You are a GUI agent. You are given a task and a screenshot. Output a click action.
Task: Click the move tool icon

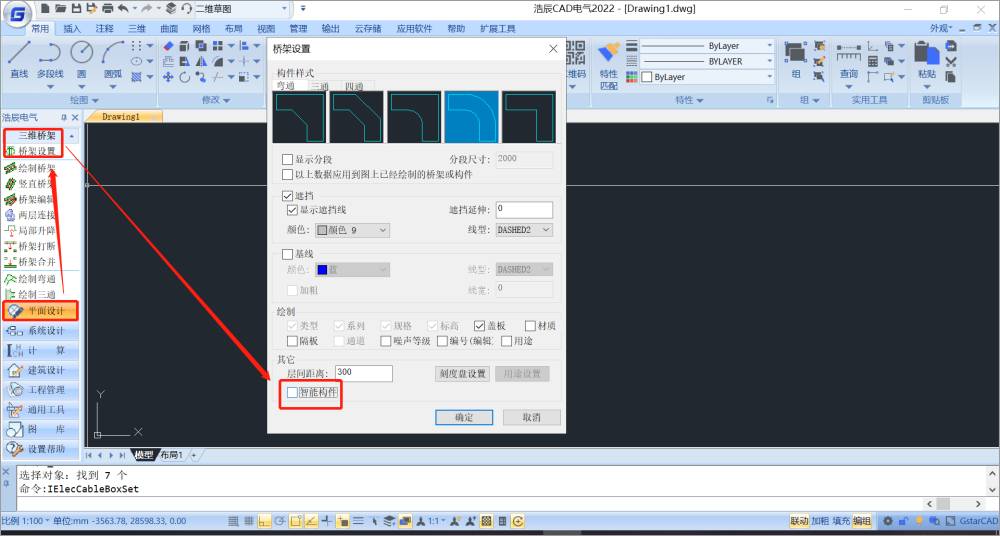click(168, 77)
